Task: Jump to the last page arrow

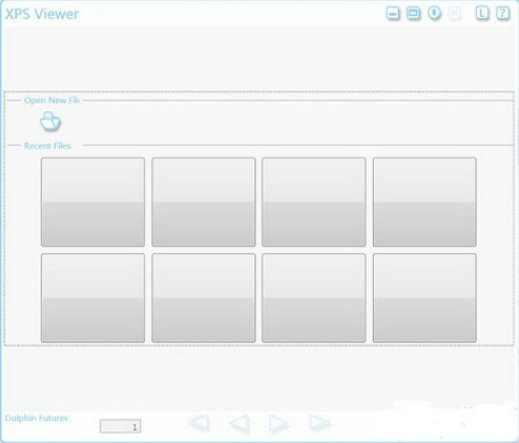Action: coord(319,423)
